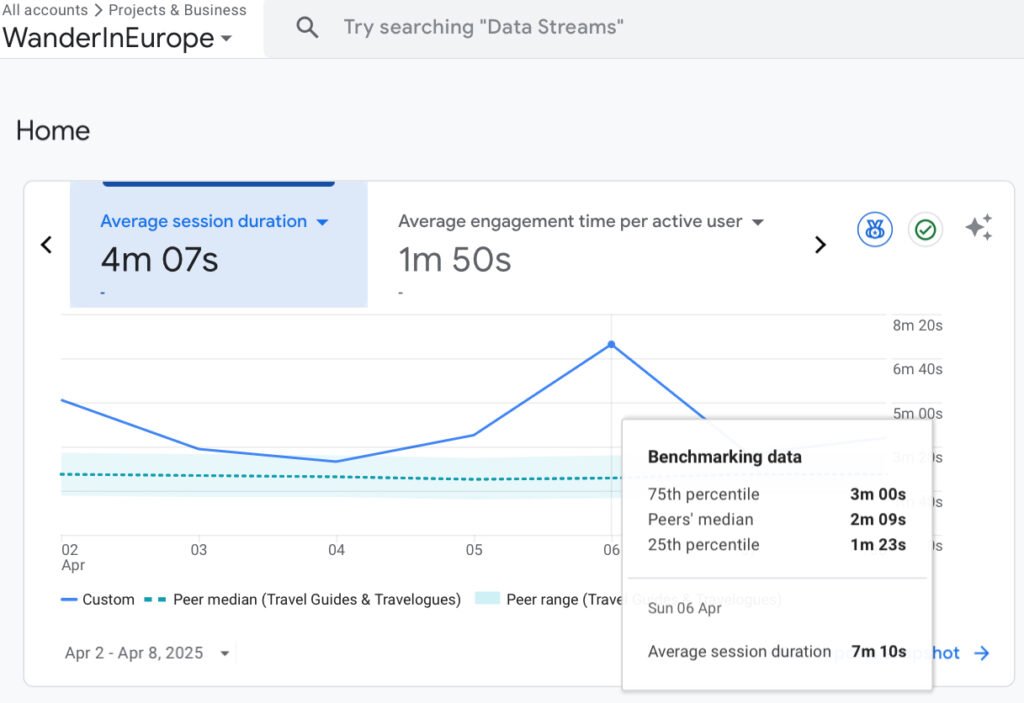This screenshot has height=703, width=1024.
Task: Click the 05 date label on x-axis
Action: [x=474, y=549]
